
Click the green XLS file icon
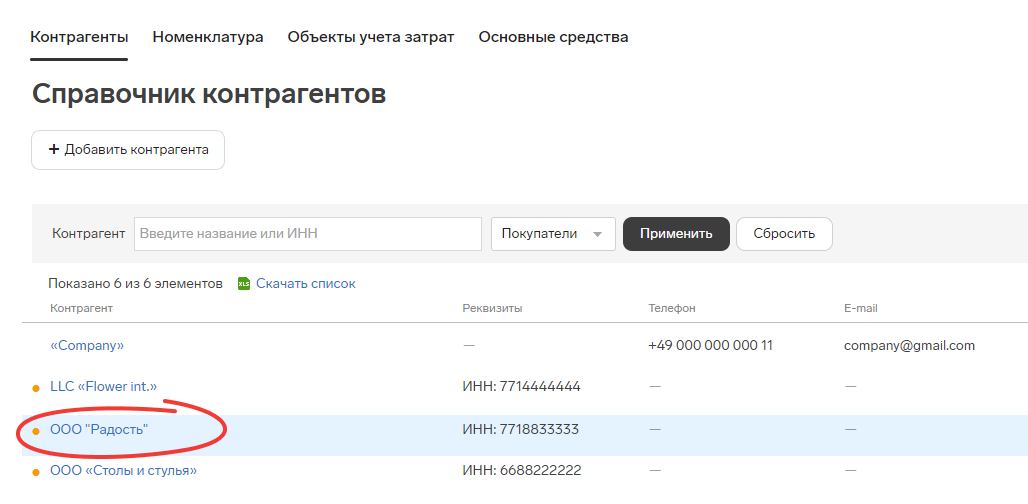point(244,284)
